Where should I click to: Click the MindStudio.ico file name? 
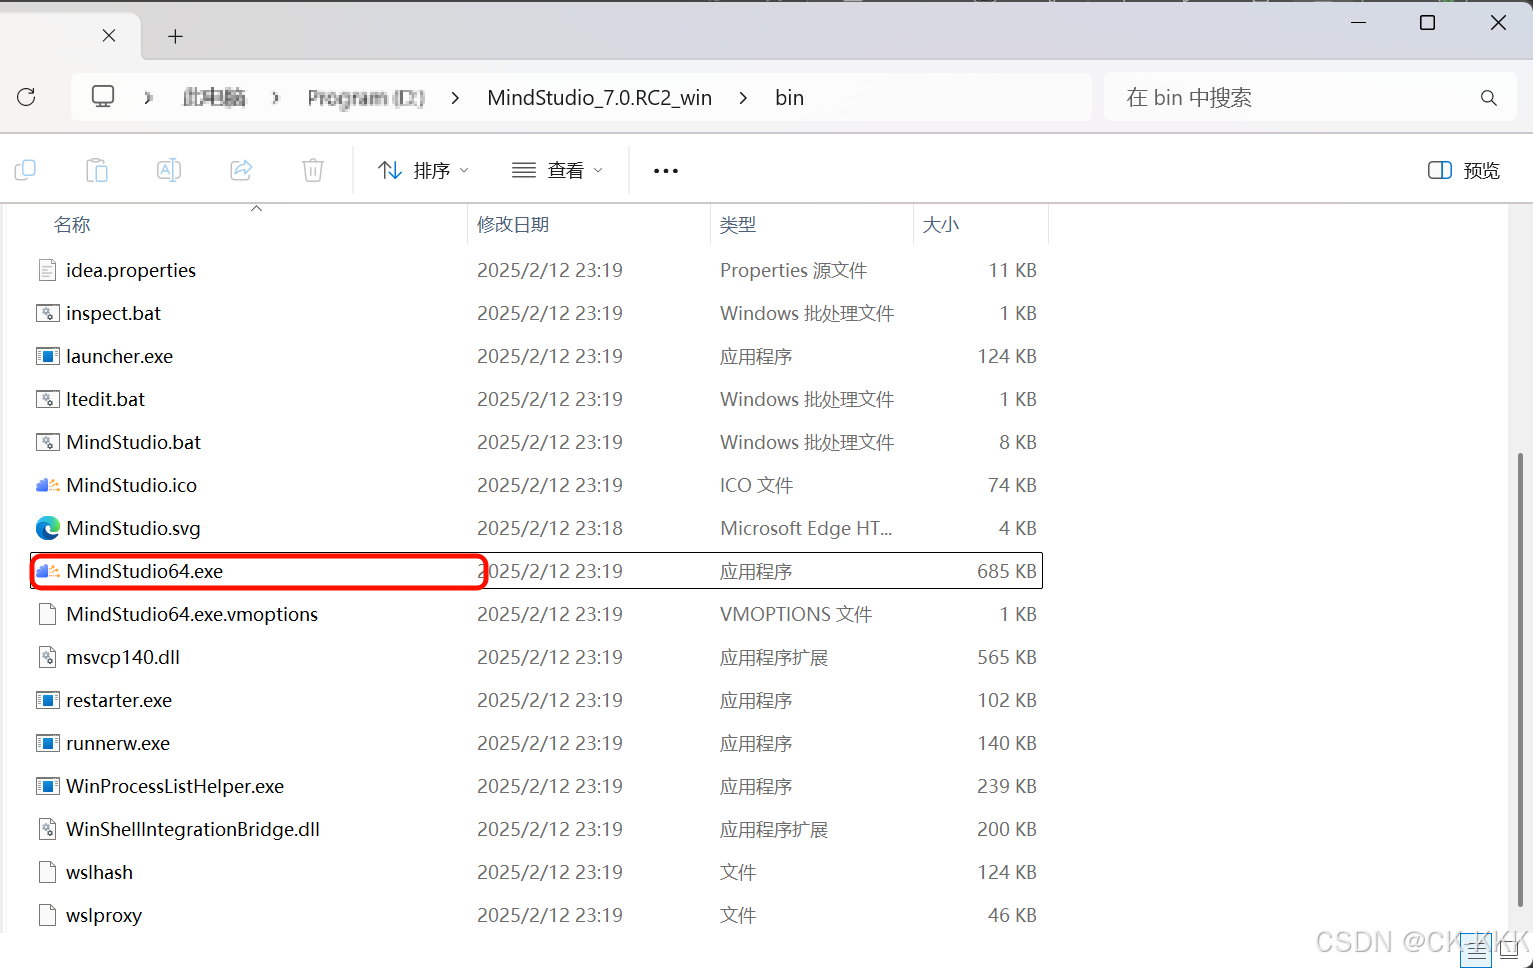pos(132,485)
